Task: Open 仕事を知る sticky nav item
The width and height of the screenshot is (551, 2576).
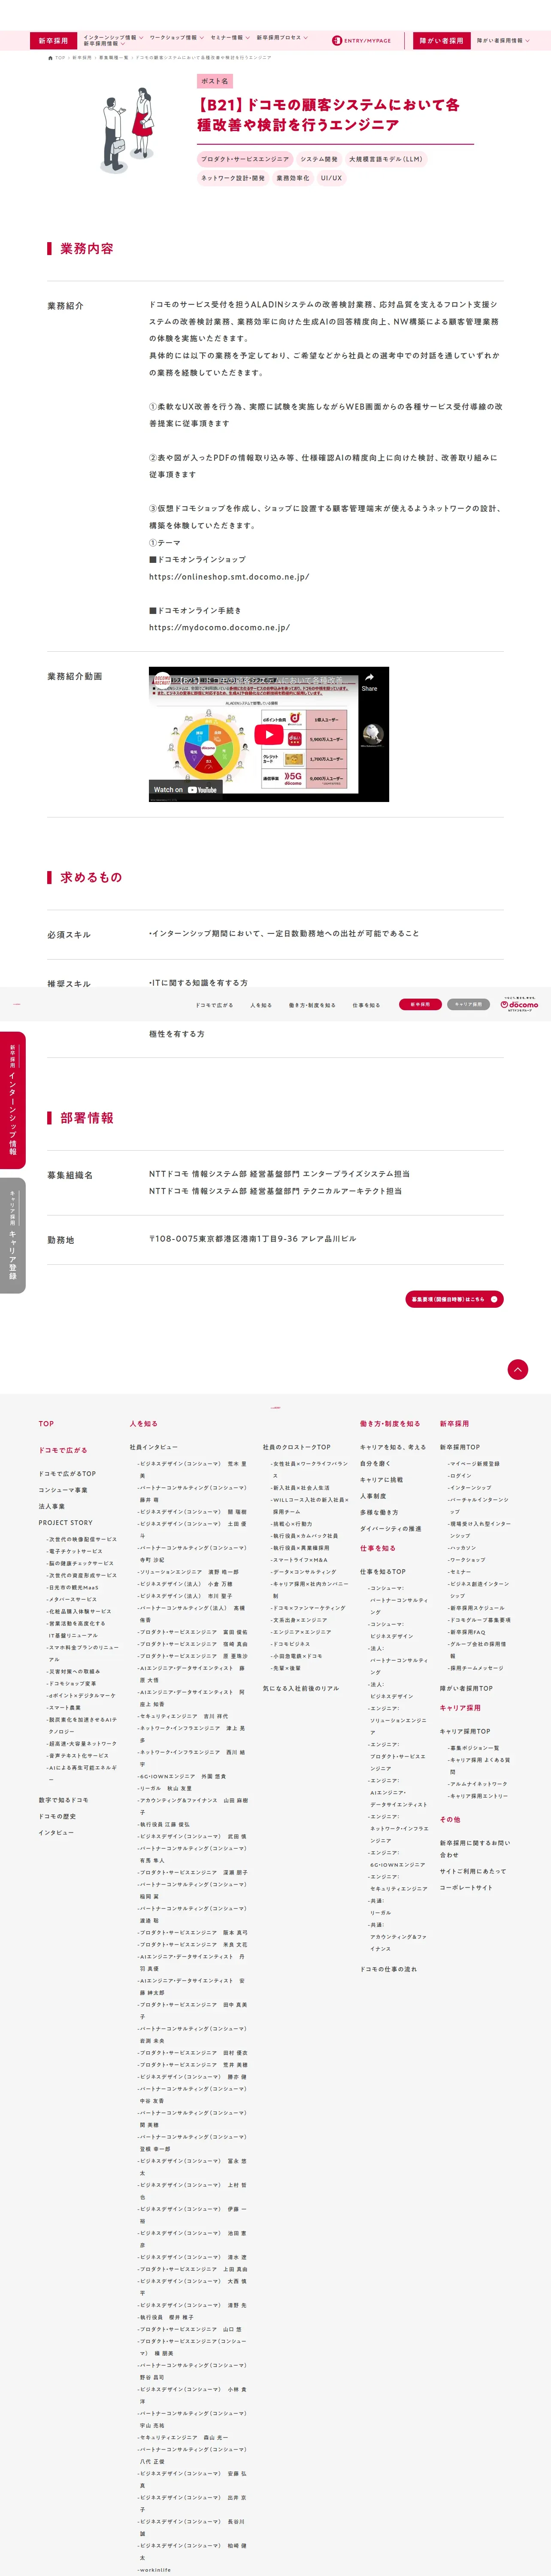Action: pyautogui.click(x=366, y=1005)
